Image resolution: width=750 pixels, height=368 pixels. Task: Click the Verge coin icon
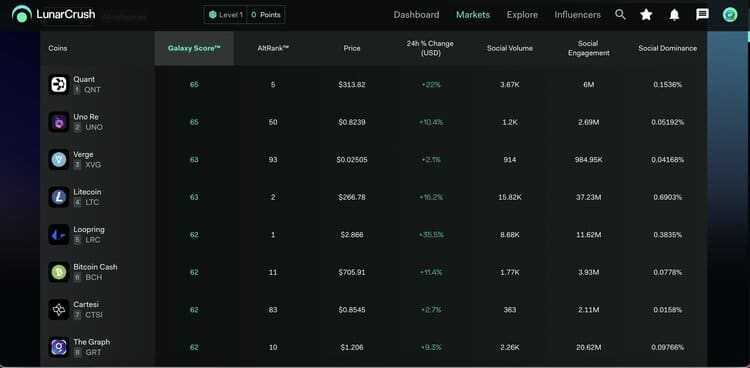(x=59, y=159)
